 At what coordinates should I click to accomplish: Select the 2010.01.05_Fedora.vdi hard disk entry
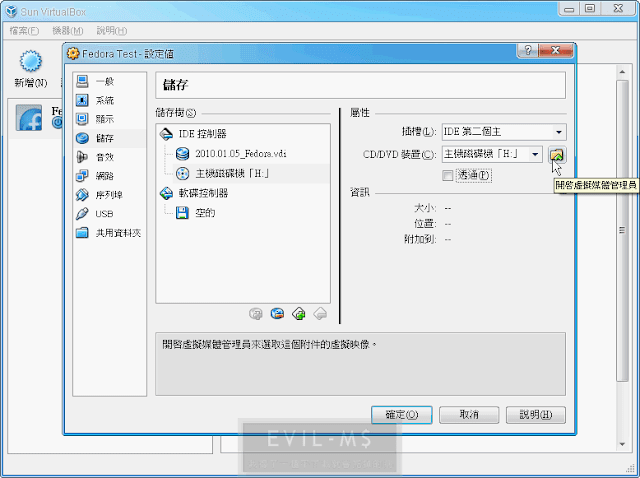tap(243, 153)
